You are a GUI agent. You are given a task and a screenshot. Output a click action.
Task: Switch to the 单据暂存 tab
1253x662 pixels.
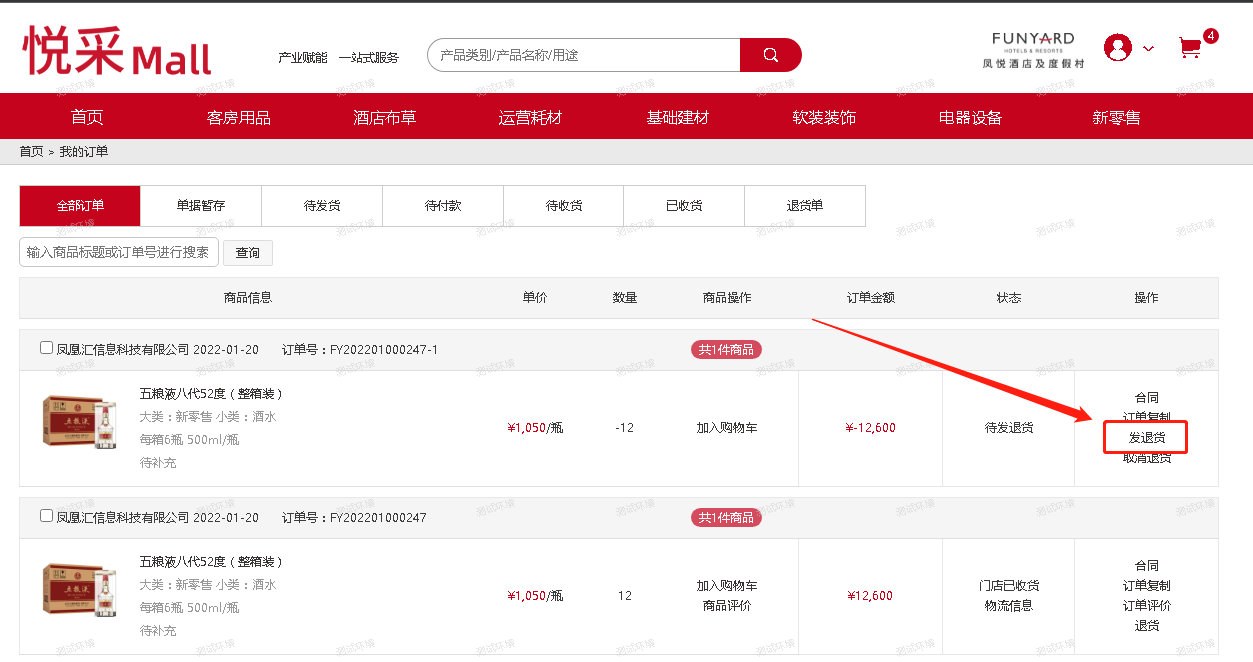[201, 206]
